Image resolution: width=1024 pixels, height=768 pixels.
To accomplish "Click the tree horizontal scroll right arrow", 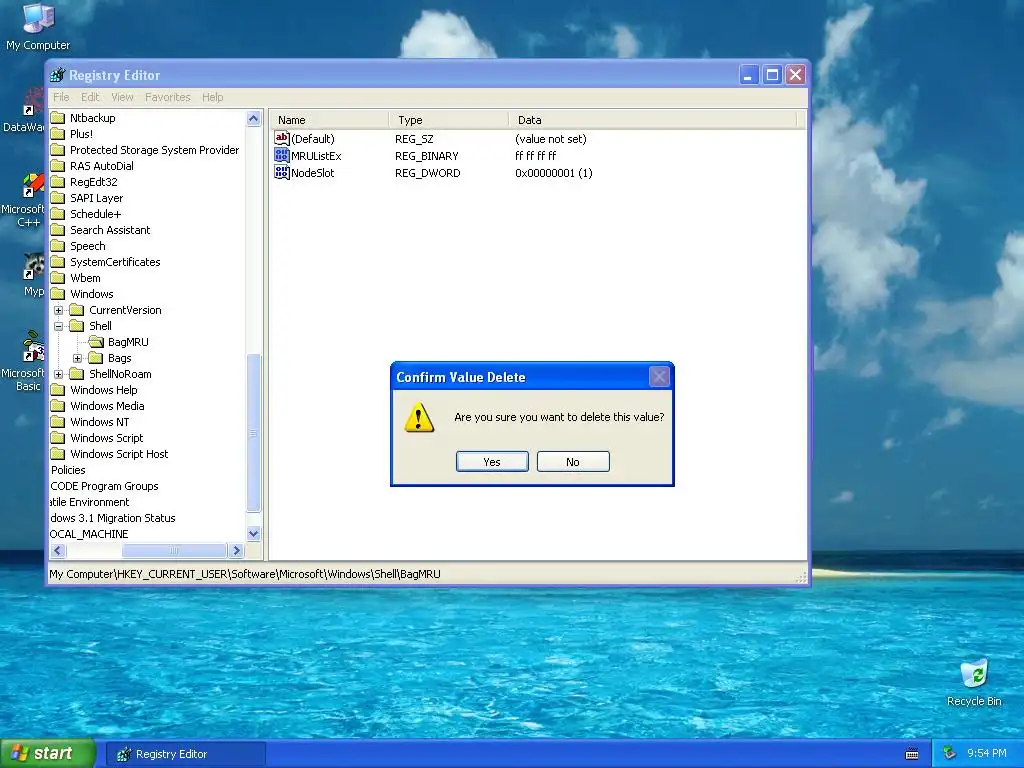I will point(236,551).
